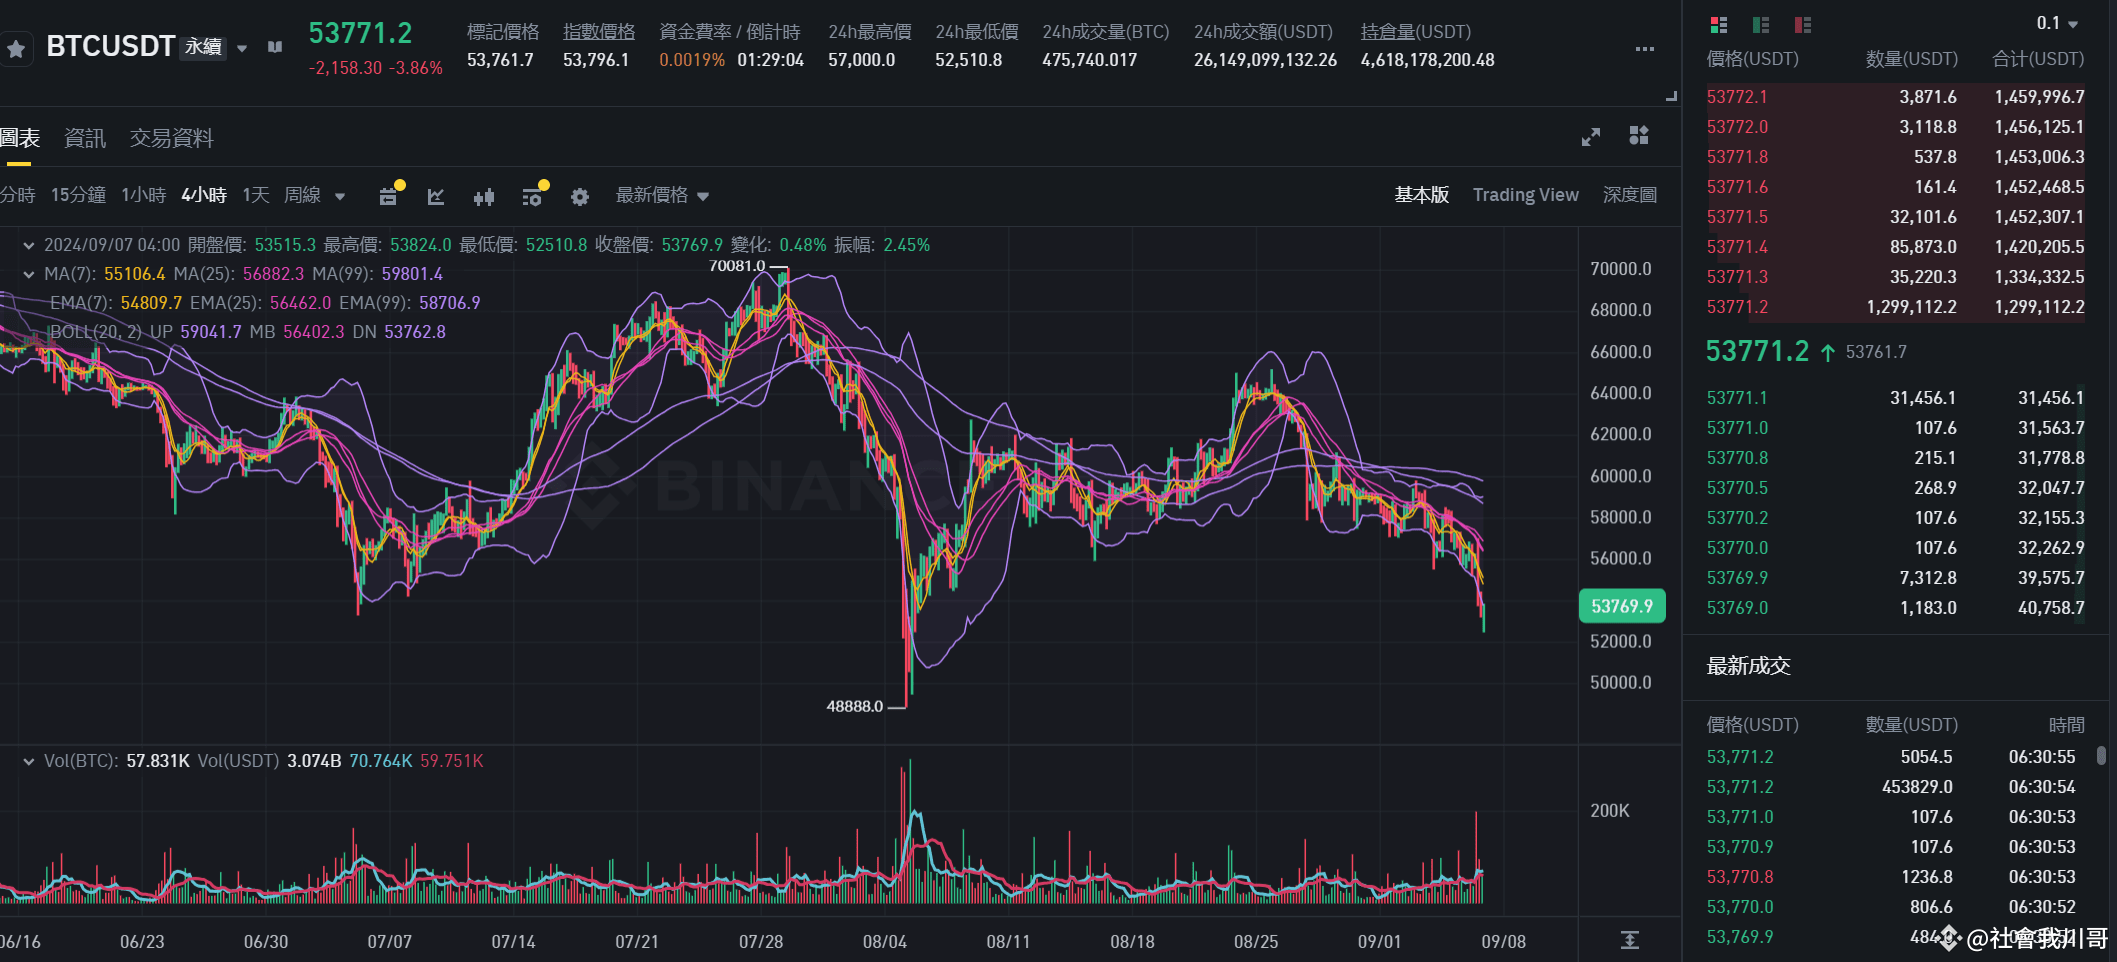Select the candlestick chart icon
The height and width of the screenshot is (962, 2117).
484,196
